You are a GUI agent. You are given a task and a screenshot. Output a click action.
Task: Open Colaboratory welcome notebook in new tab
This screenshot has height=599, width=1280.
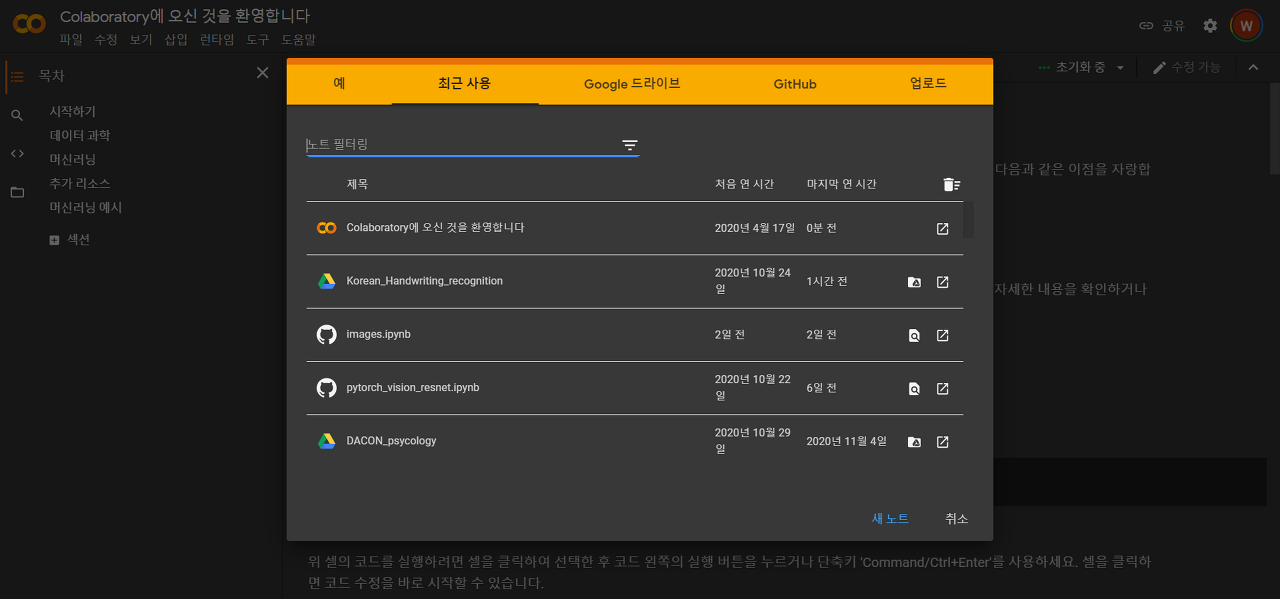pyautogui.click(x=942, y=229)
